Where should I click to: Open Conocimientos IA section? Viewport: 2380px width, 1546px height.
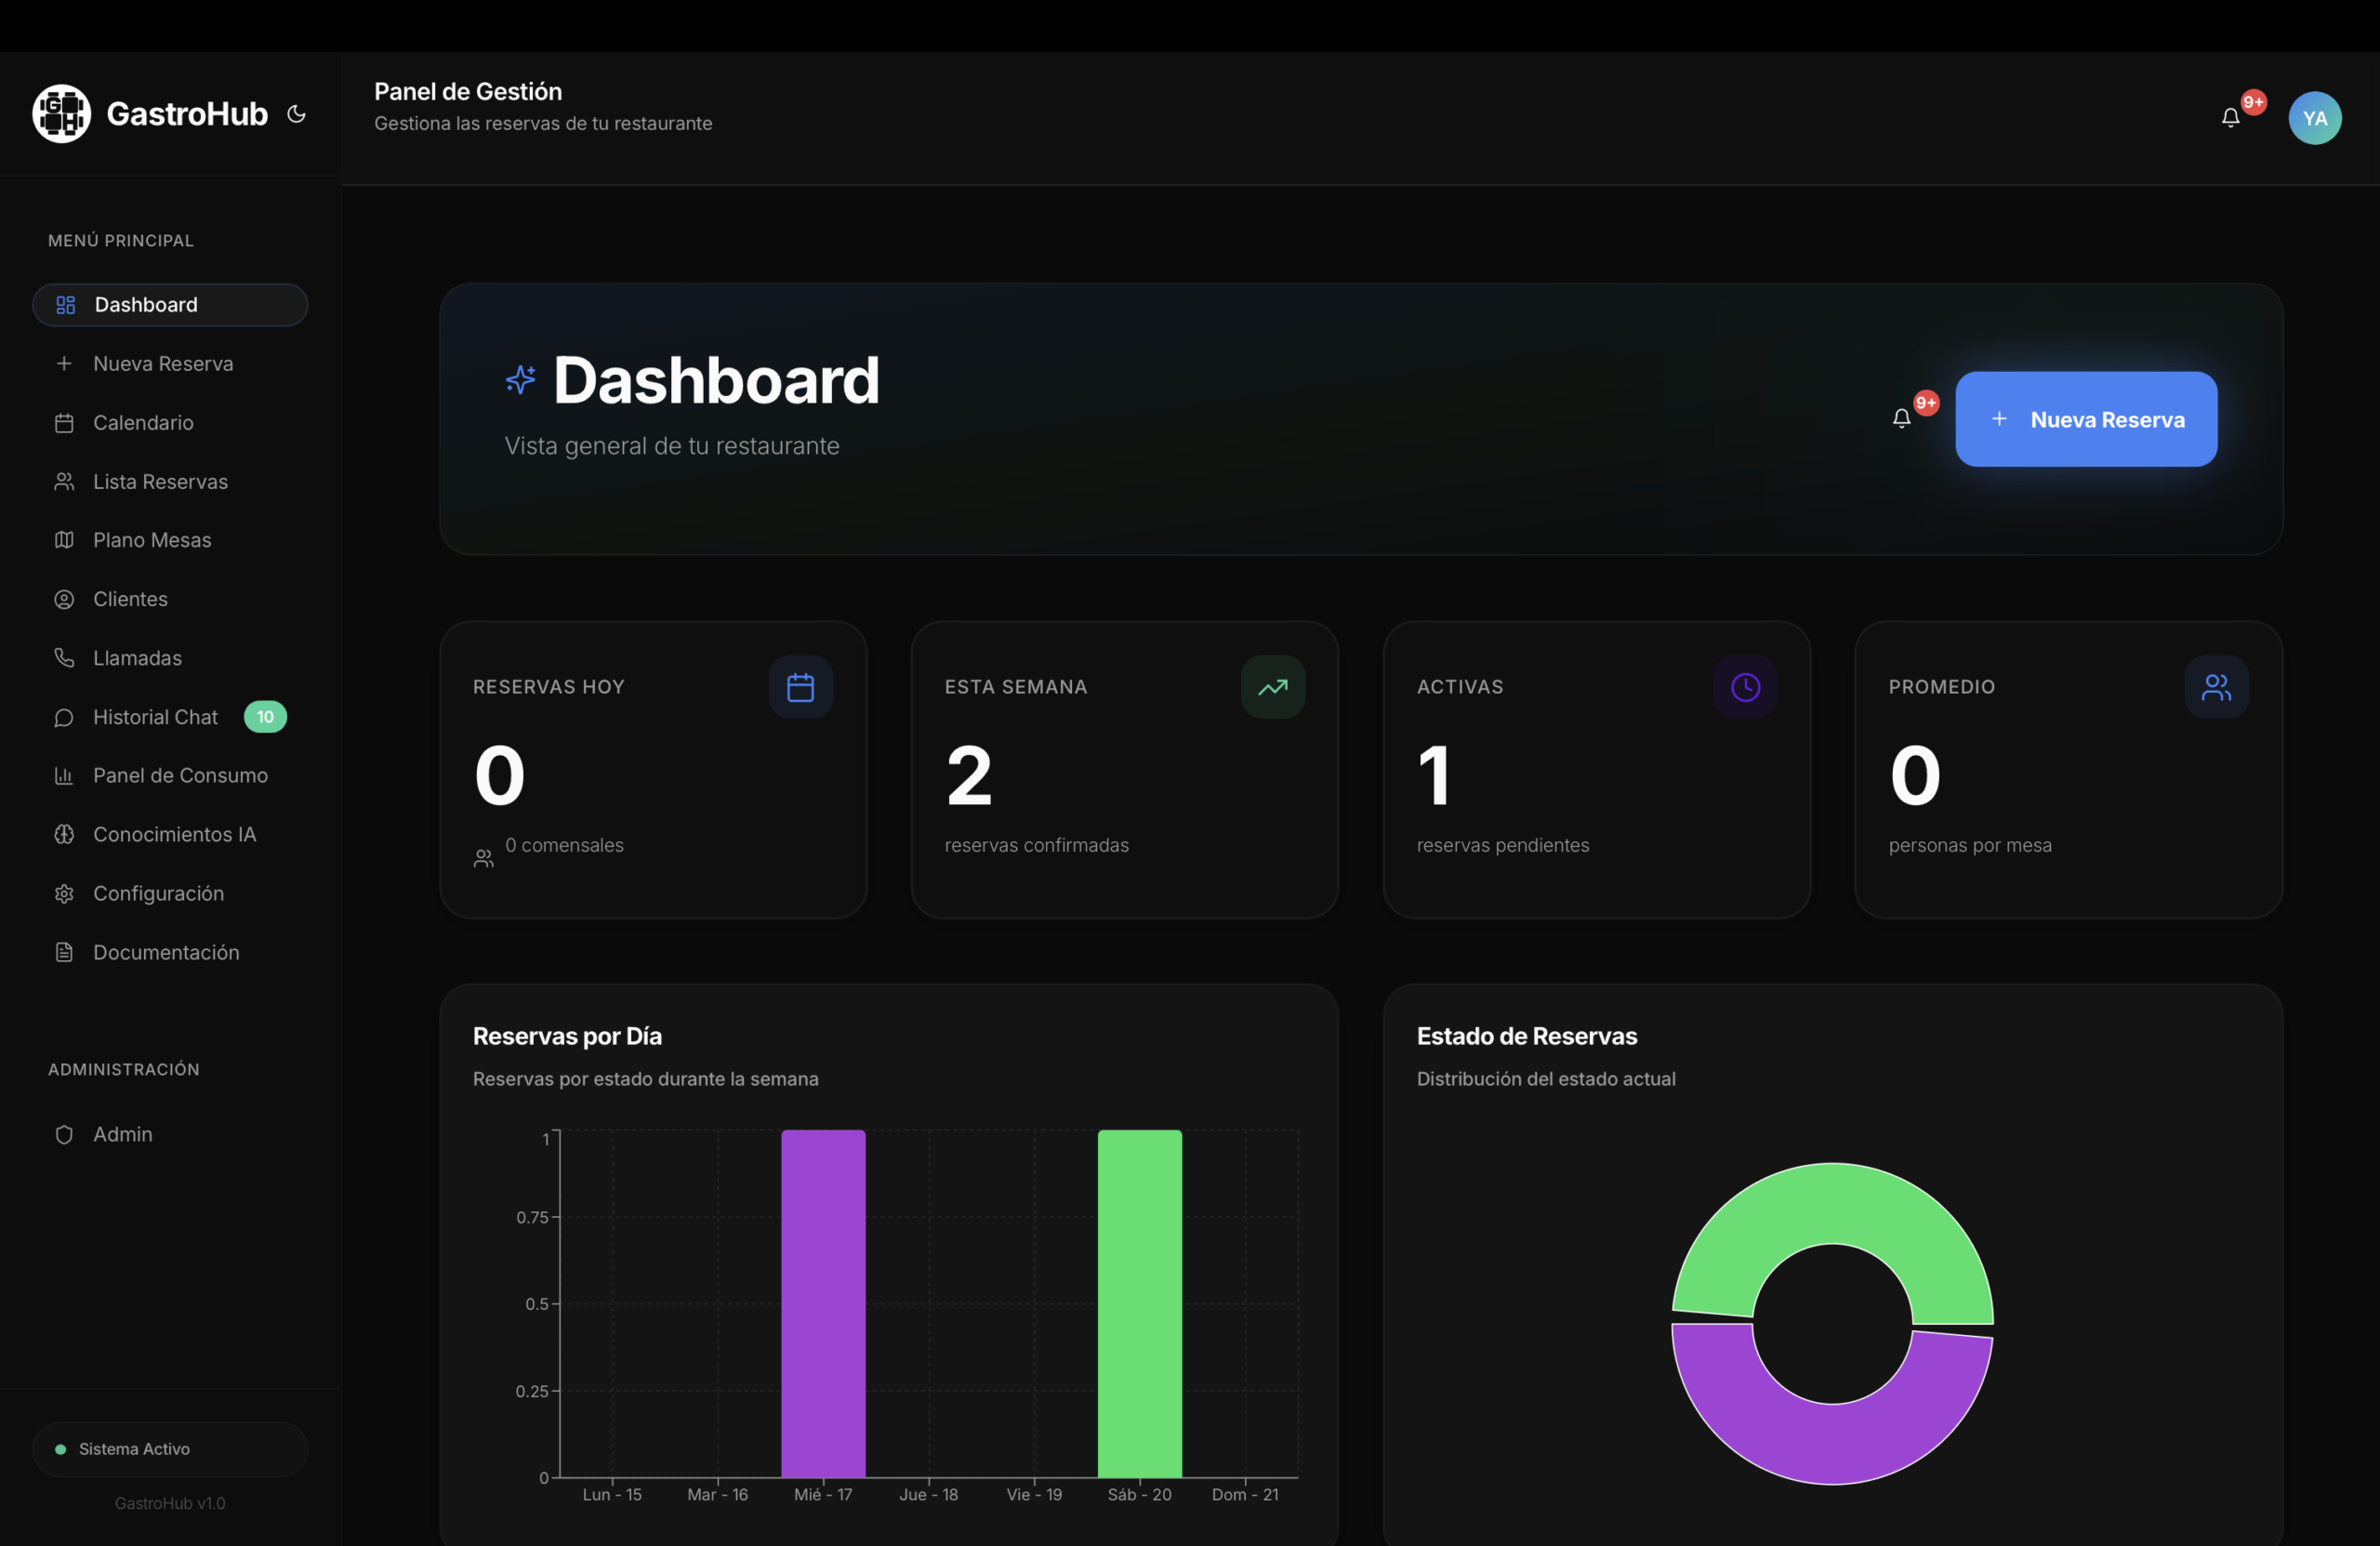pyautogui.click(x=174, y=834)
